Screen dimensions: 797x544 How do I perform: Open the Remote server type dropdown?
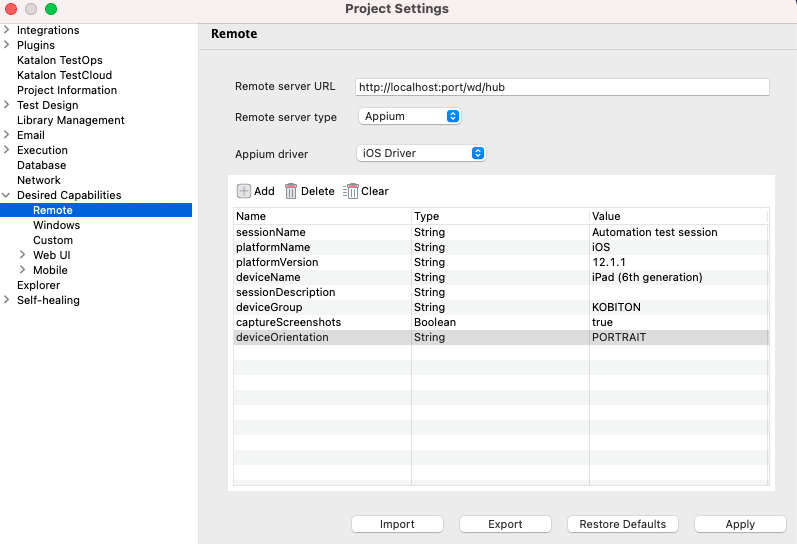pyautogui.click(x=408, y=117)
